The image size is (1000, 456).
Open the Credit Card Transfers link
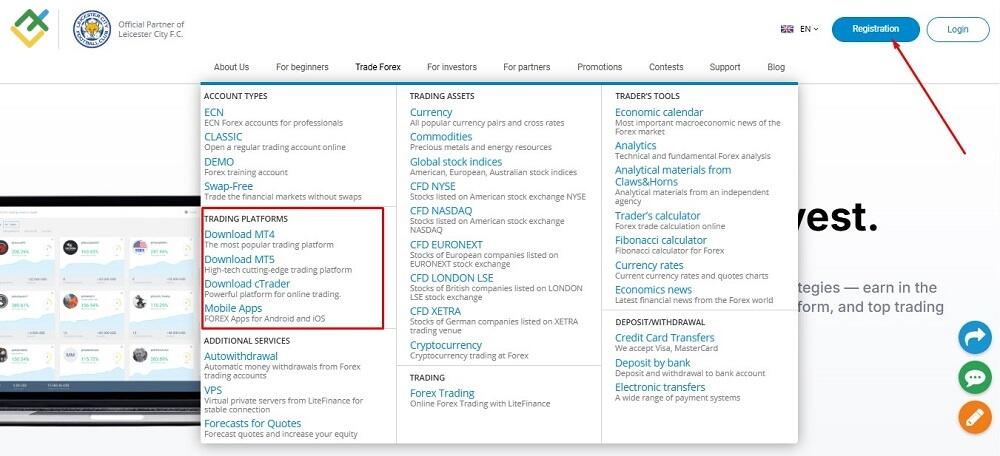tap(665, 338)
